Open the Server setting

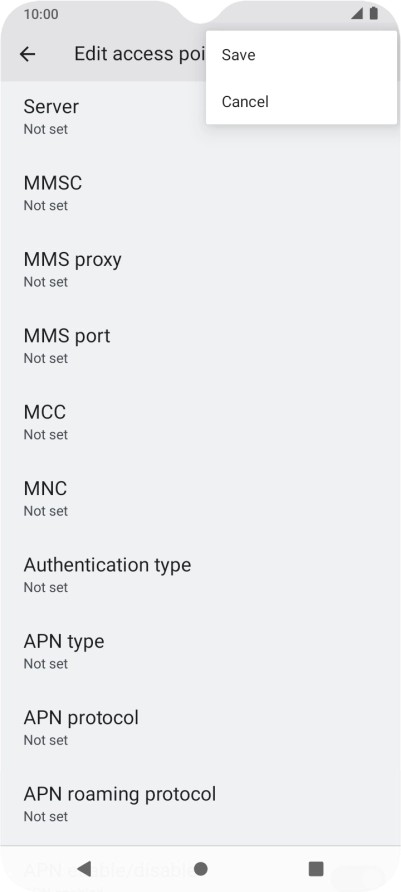pos(200,117)
